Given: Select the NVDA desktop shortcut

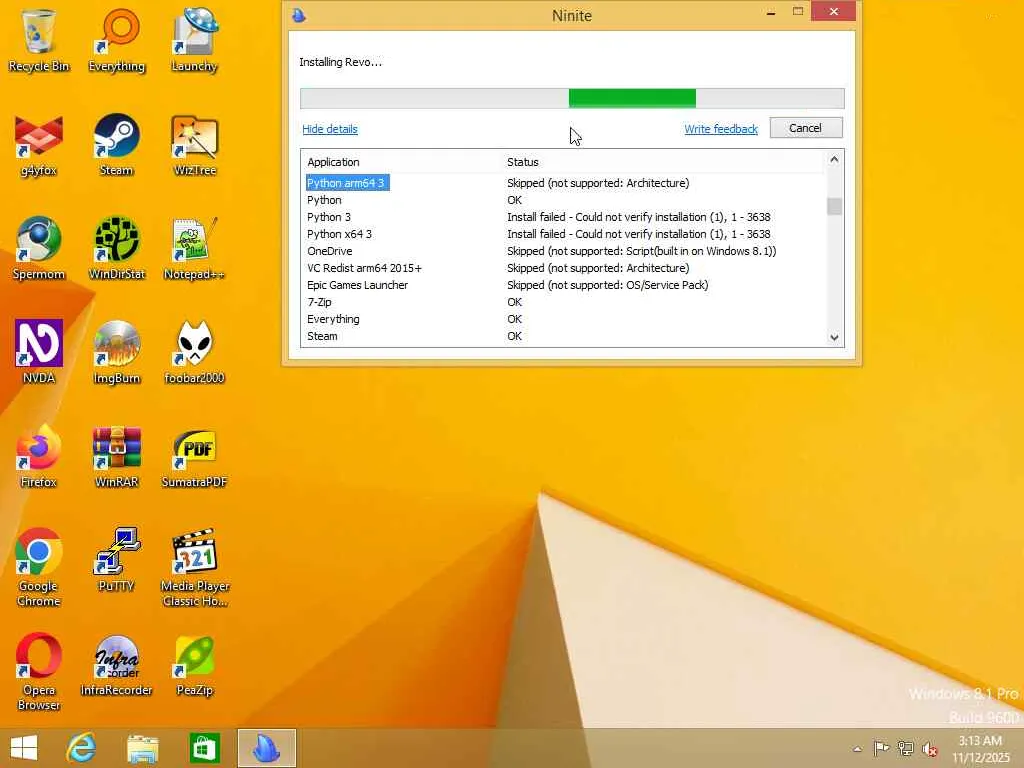Looking at the screenshot, I should (x=39, y=353).
